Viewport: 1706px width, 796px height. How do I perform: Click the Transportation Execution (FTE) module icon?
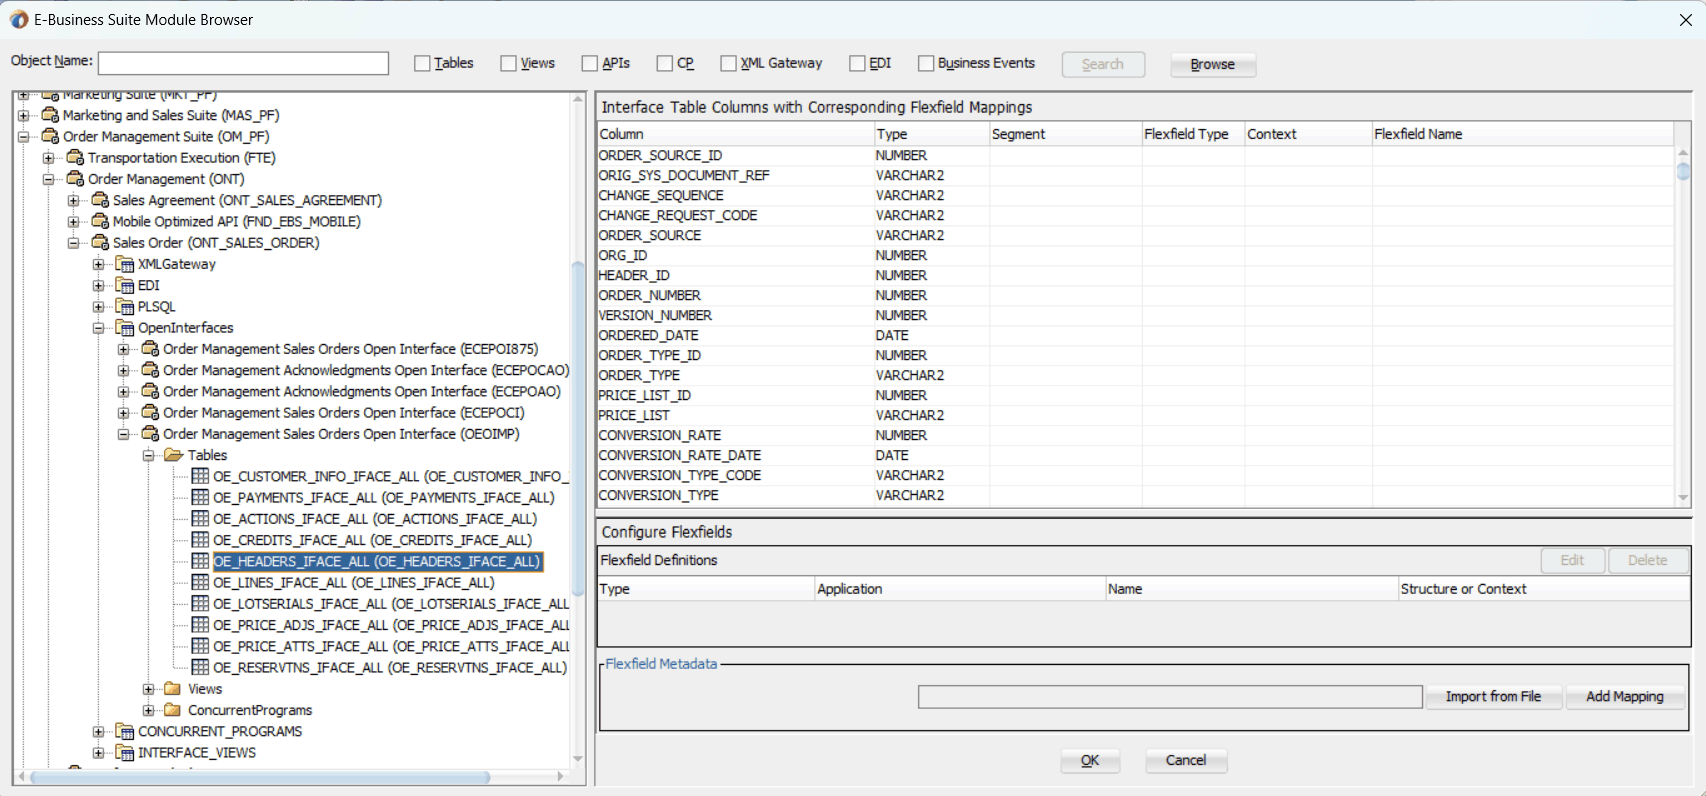pyautogui.click(x=75, y=158)
